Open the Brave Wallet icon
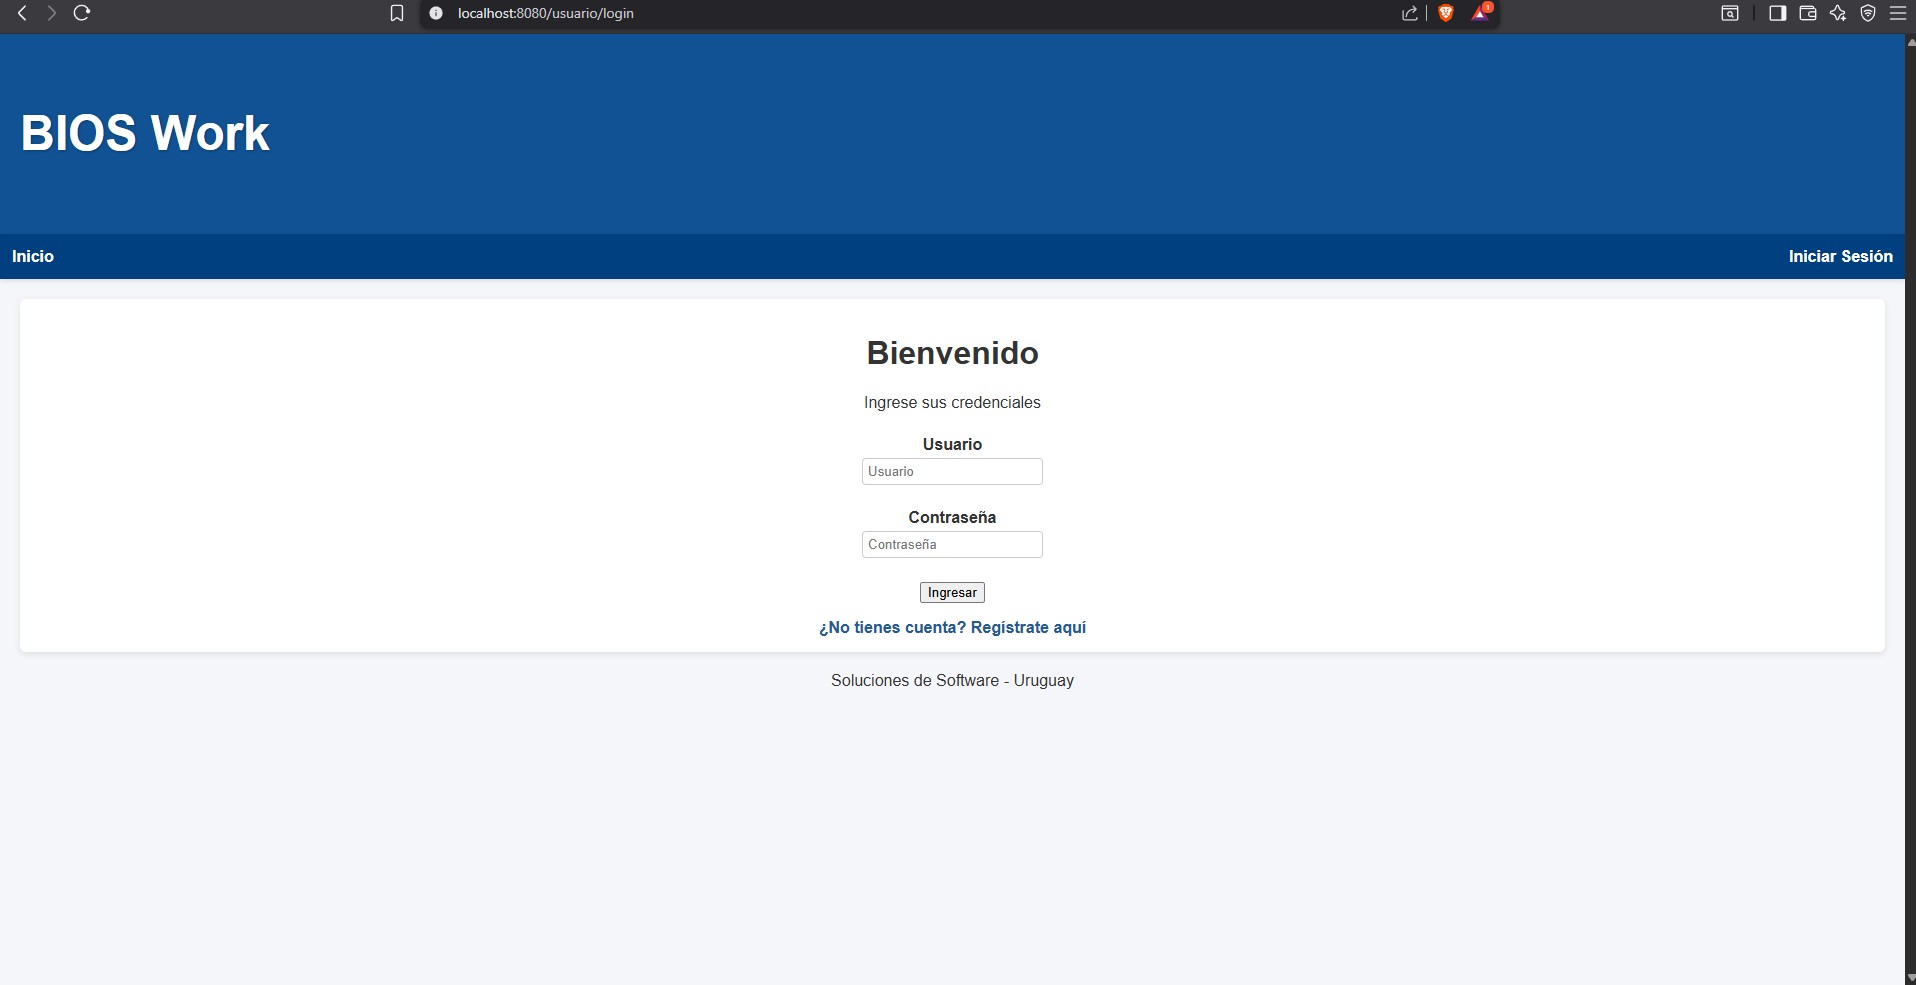The width and height of the screenshot is (1916, 985). (x=1807, y=13)
